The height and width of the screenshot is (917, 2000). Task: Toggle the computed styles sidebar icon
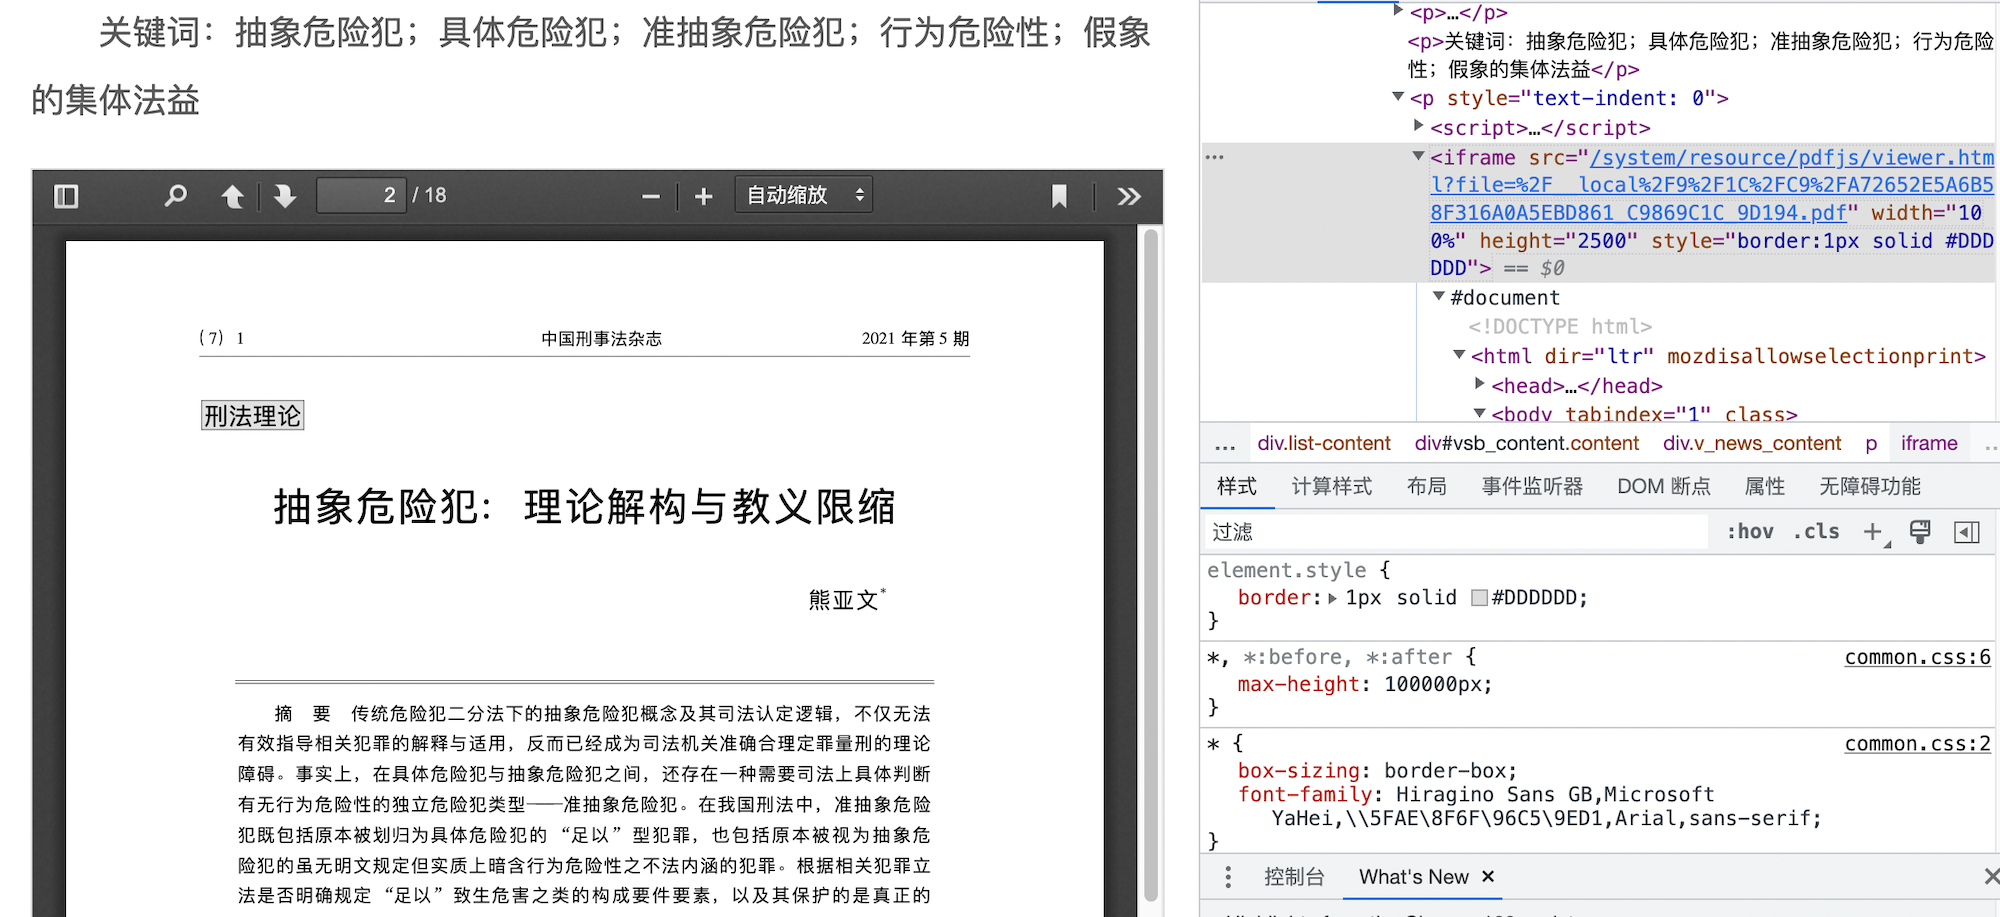pos(1967,532)
